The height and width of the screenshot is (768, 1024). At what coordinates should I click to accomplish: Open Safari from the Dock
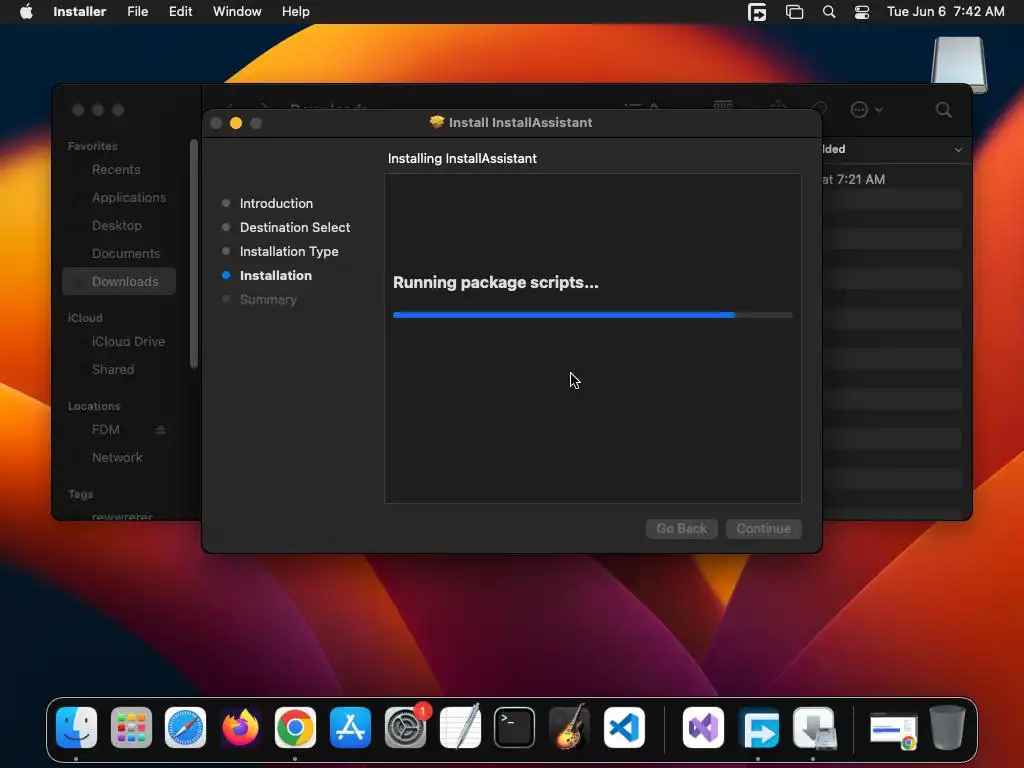(x=185, y=728)
